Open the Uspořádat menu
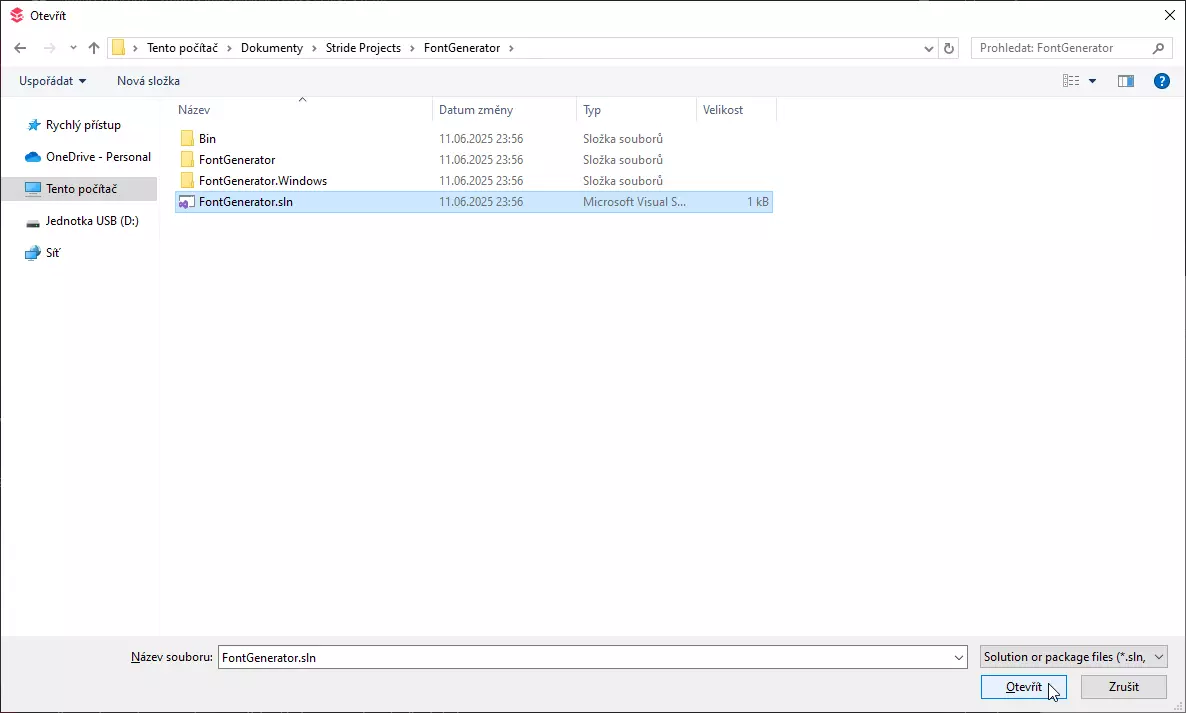 [x=52, y=81]
